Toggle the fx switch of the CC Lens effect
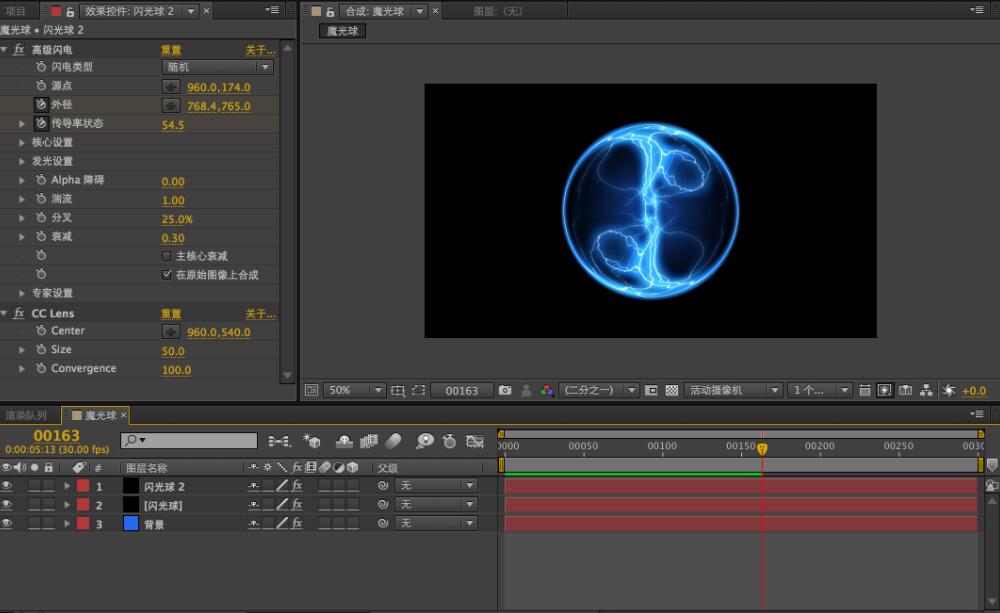The height and width of the screenshot is (613, 1000). 18,313
